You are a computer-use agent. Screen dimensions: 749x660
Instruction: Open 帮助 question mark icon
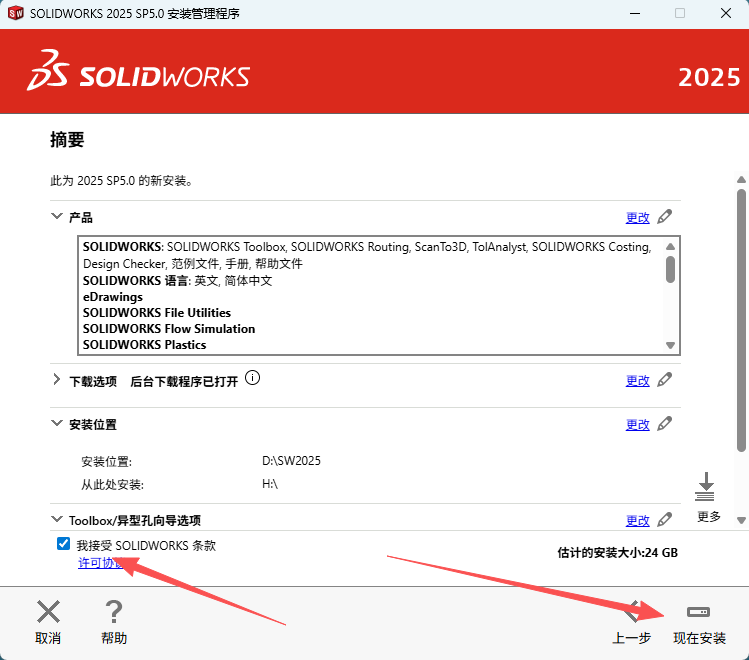[114, 612]
